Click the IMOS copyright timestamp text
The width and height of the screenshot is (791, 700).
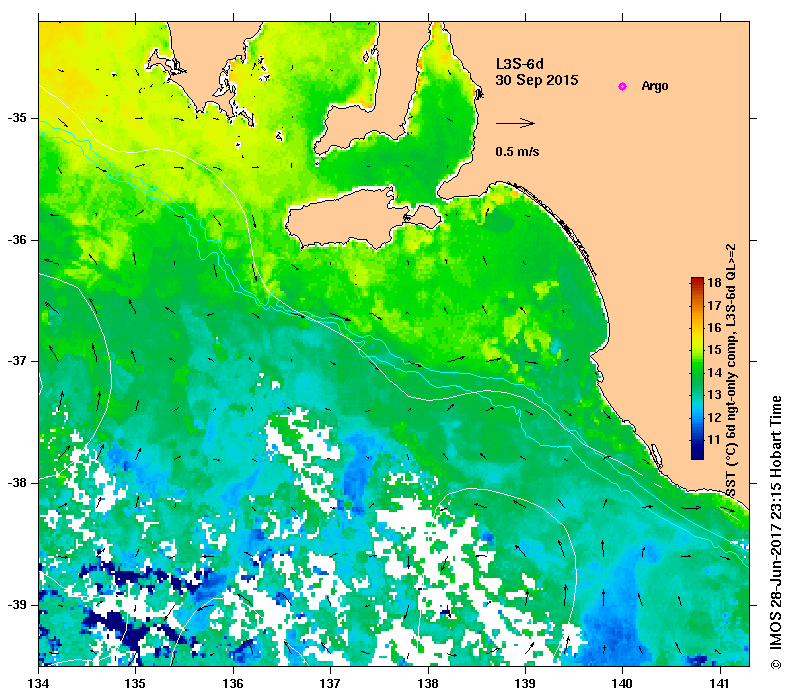coord(775,533)
